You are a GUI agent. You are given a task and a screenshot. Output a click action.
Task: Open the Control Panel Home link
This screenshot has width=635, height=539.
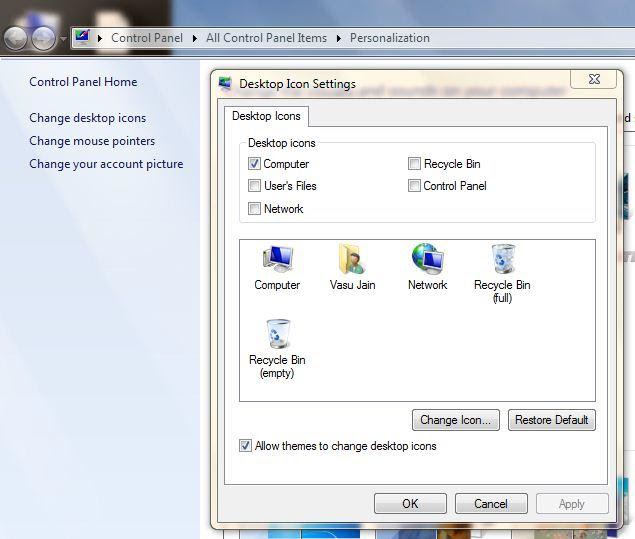click(x=83, y=82)
